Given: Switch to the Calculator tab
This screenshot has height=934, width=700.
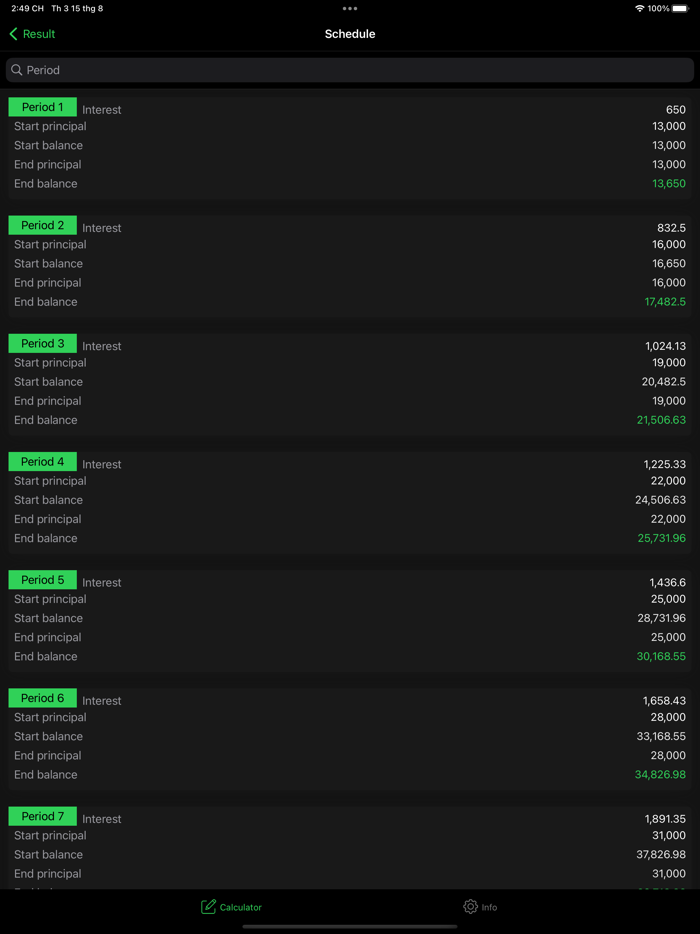Looking at the screenshot, I should (x=231, y=906).
